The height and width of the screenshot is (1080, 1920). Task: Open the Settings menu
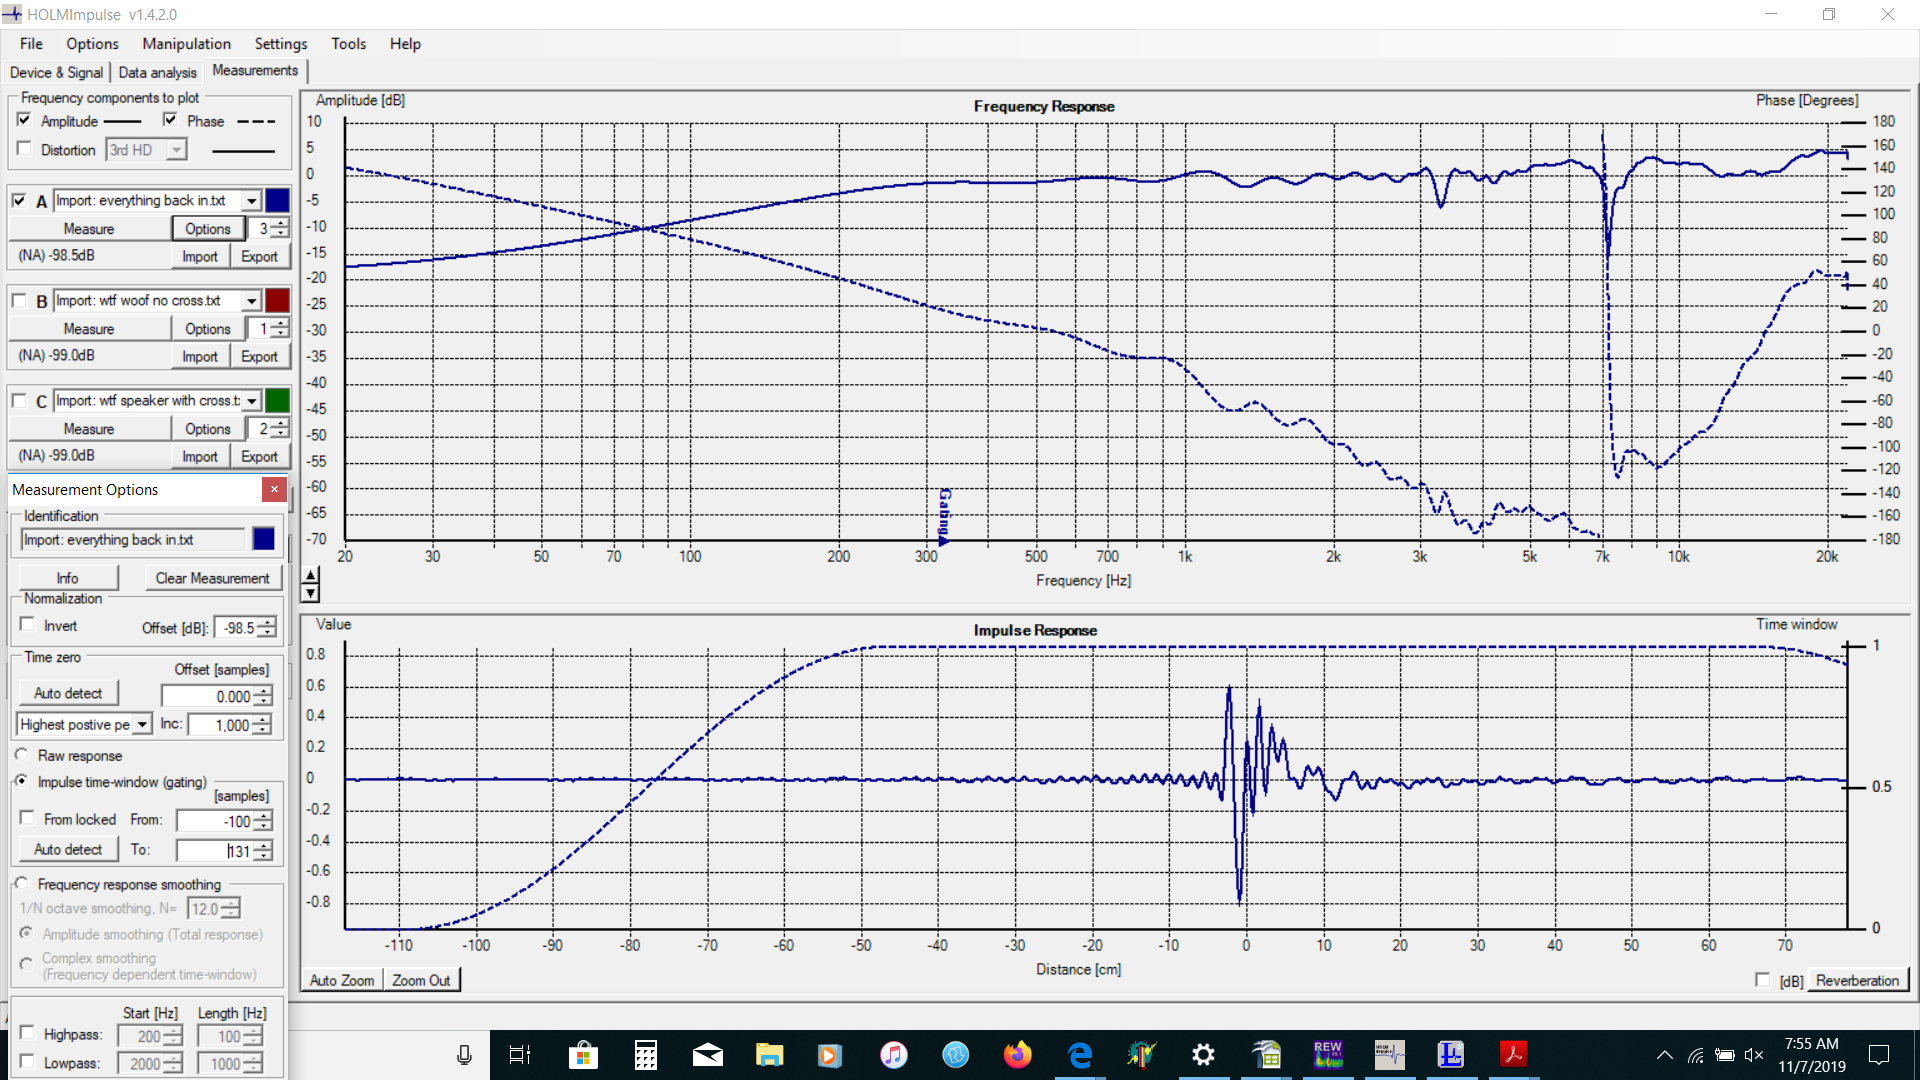280,43
